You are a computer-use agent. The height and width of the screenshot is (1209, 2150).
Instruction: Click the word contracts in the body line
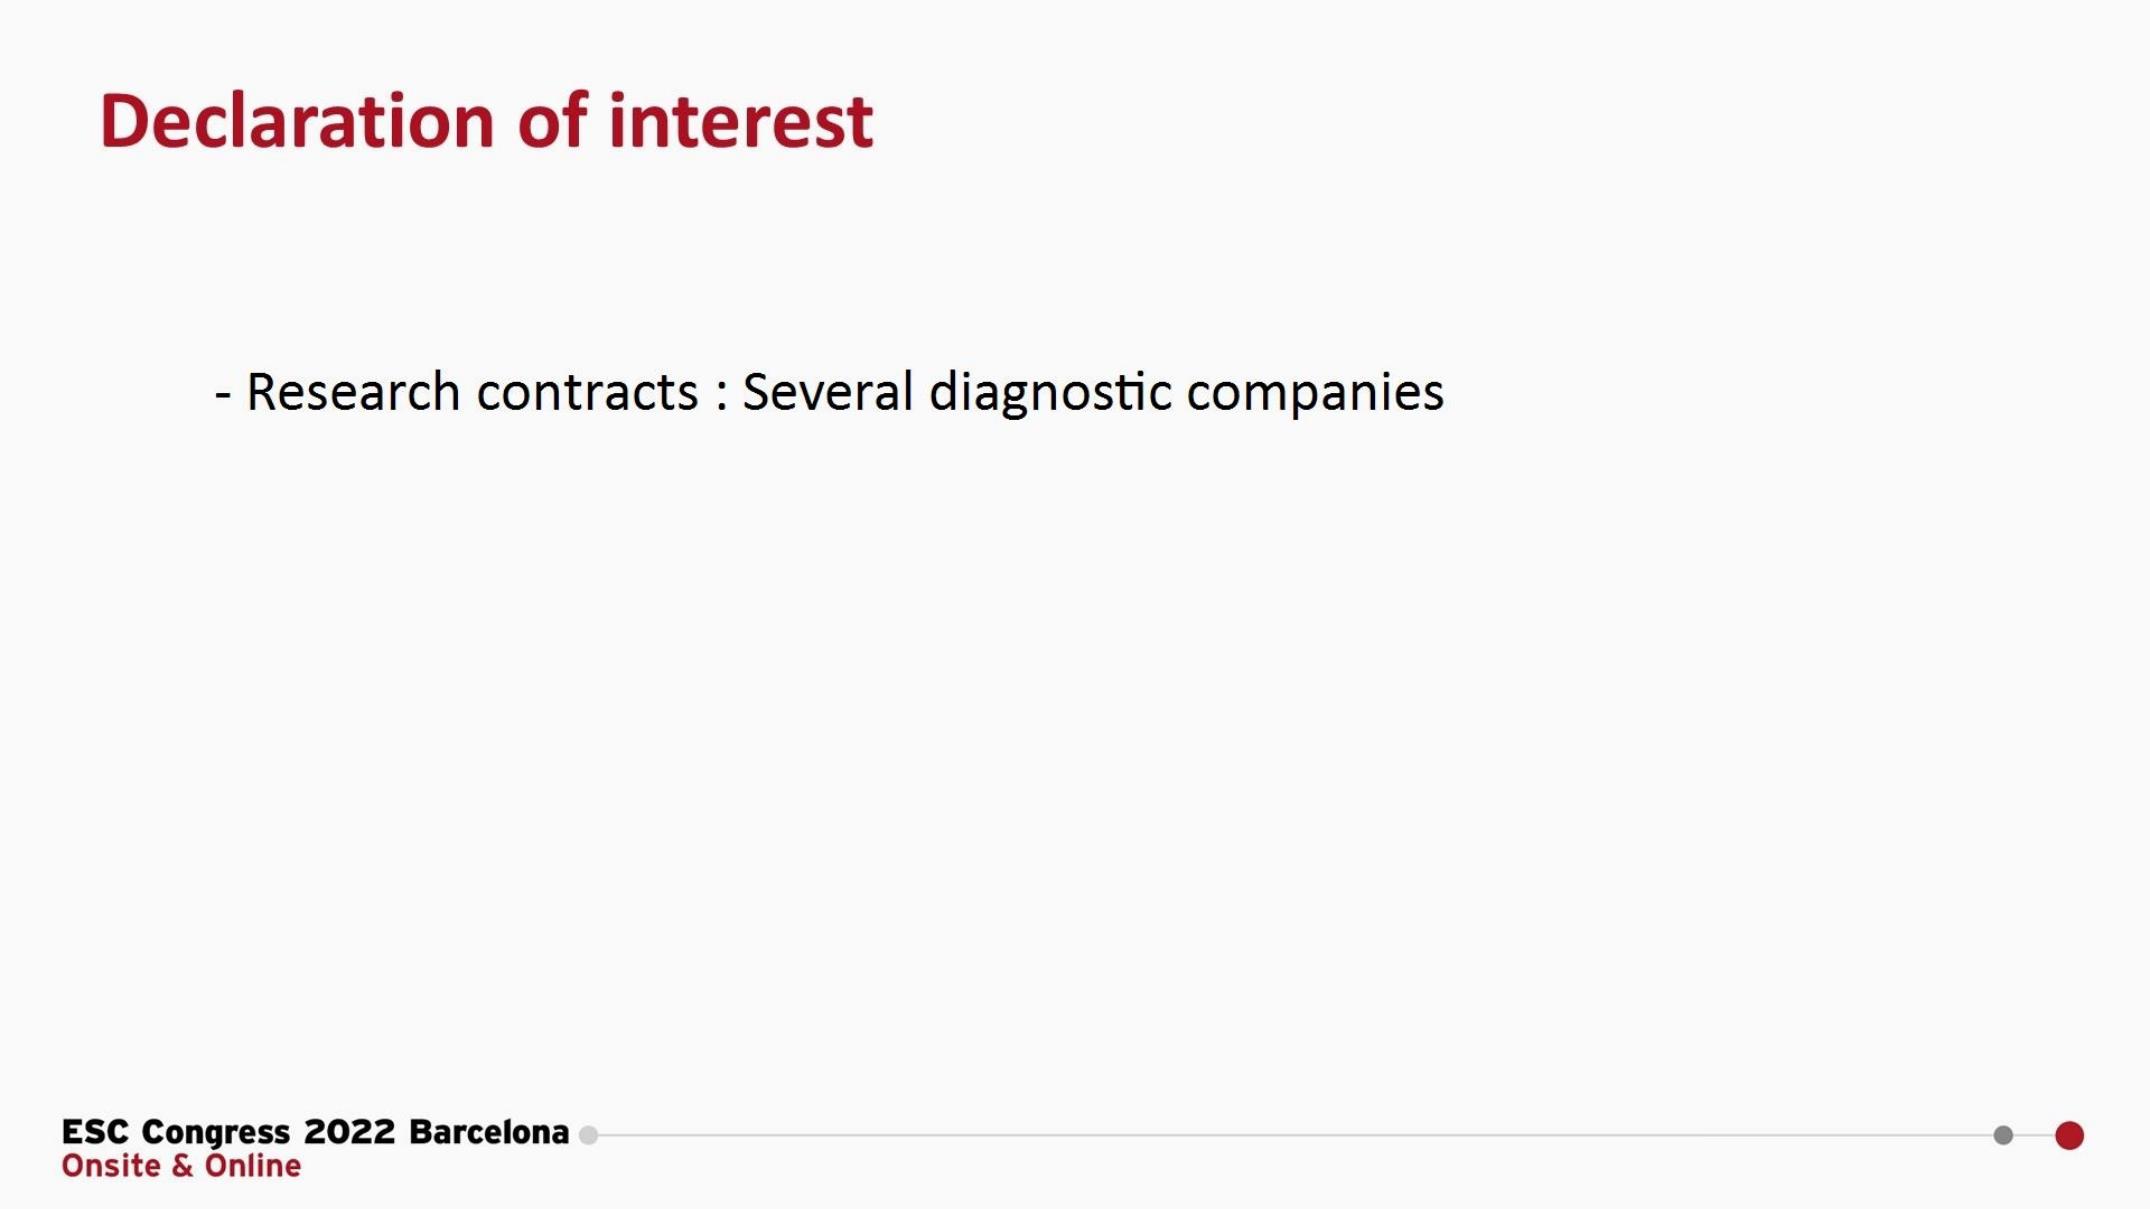point(587,391)
